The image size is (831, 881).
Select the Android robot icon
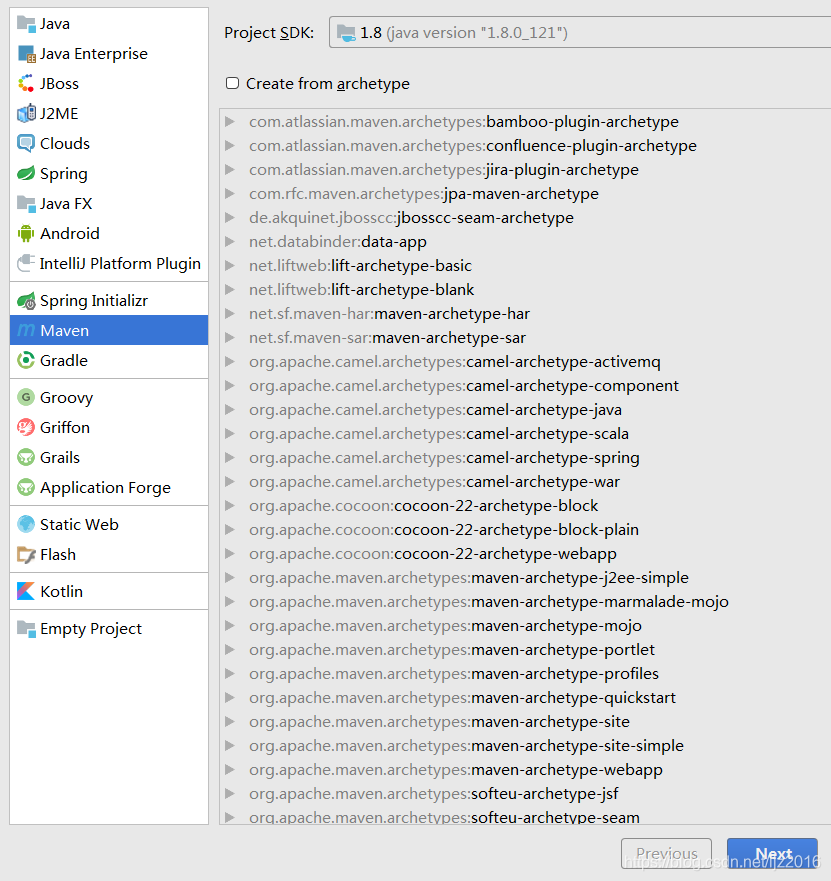(x=26, y=233)
